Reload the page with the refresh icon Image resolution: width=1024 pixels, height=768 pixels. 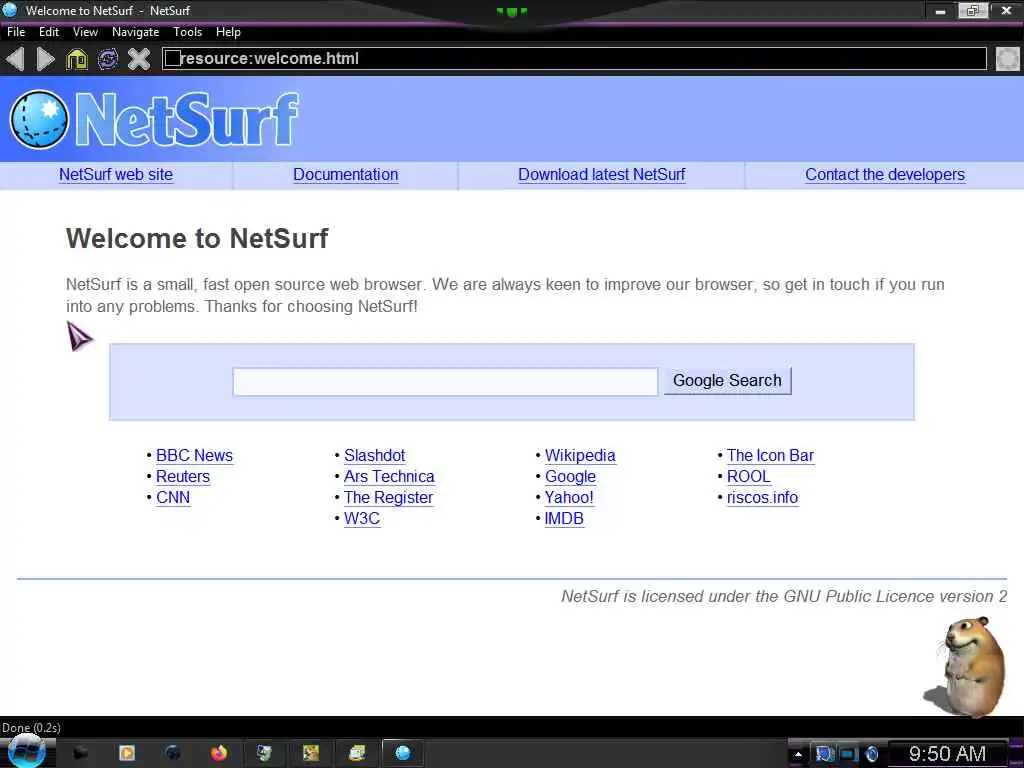tap(108, 59)
